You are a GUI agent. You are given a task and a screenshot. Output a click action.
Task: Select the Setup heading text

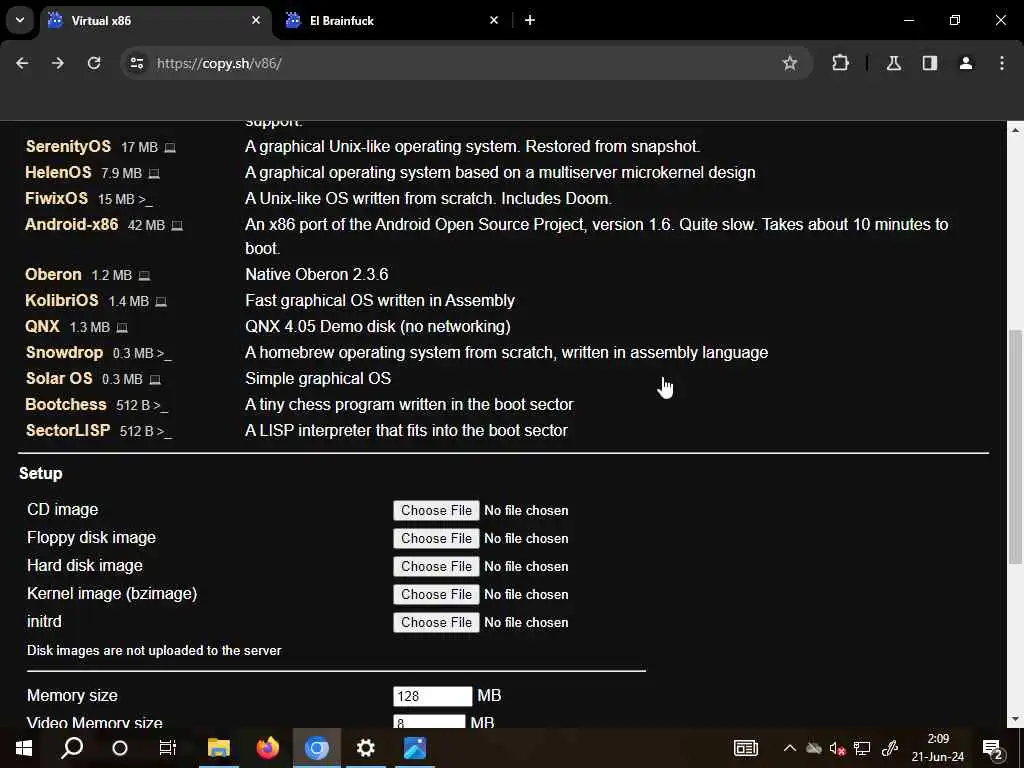[40, 473]
